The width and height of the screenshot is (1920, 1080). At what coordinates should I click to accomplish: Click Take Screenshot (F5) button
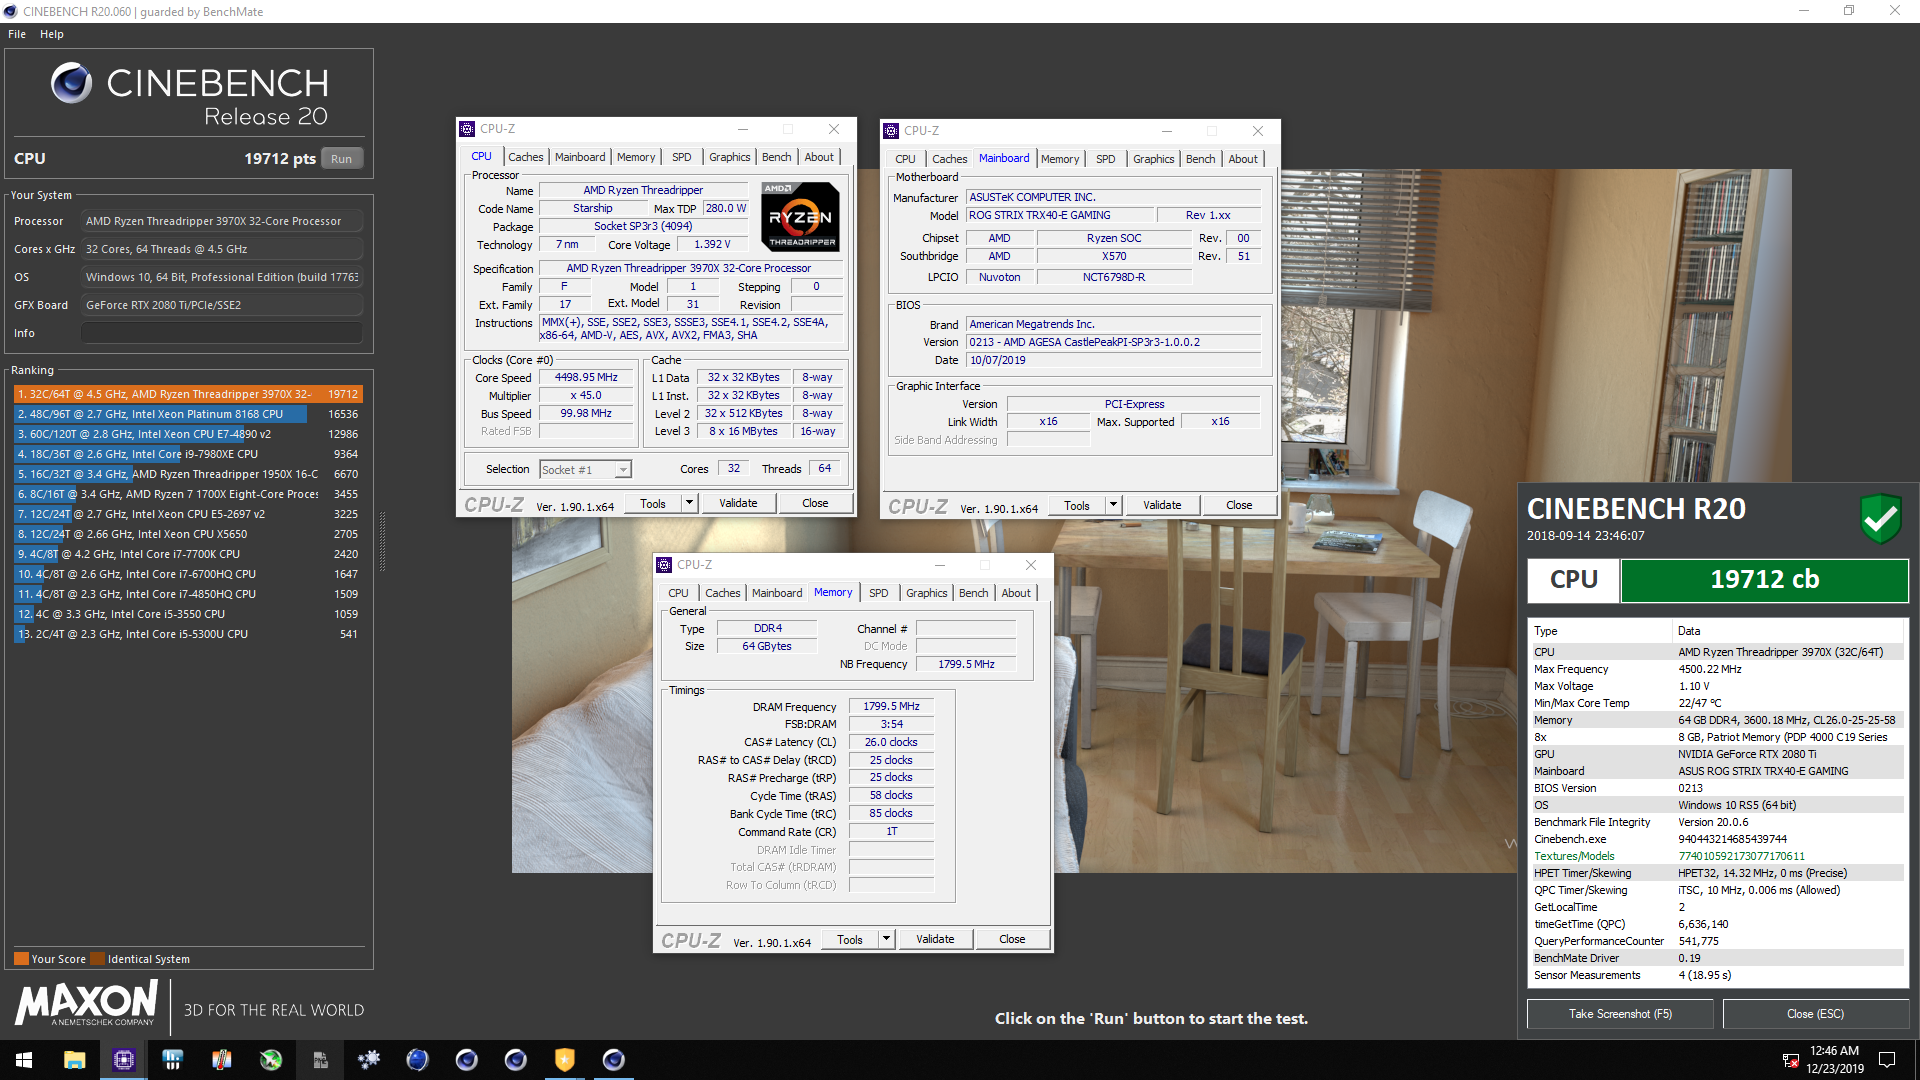point(1619,1014)
